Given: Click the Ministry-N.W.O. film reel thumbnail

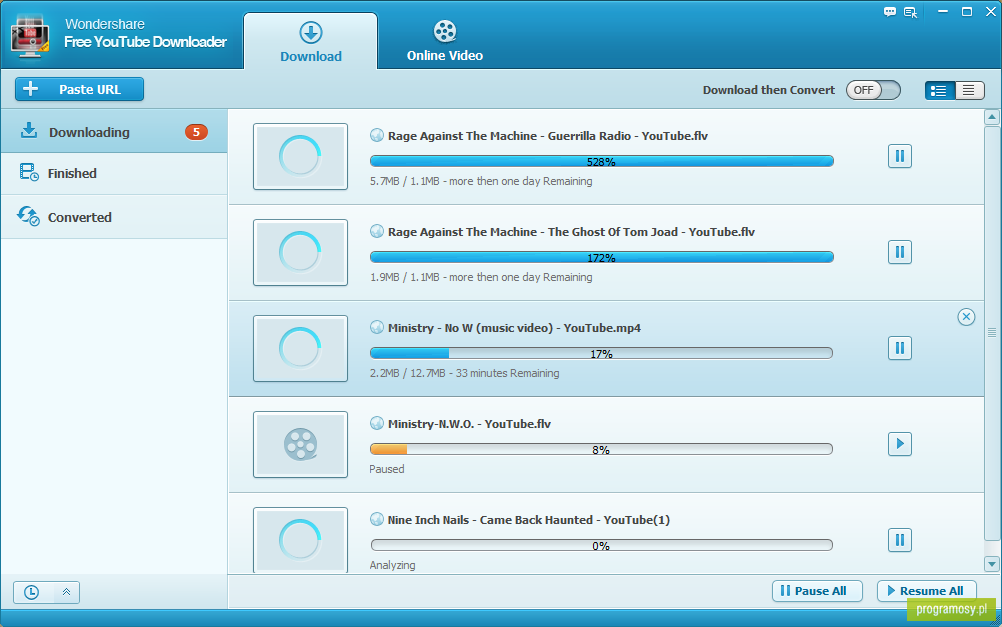Looking at the screenshot, I should point(300,444).
